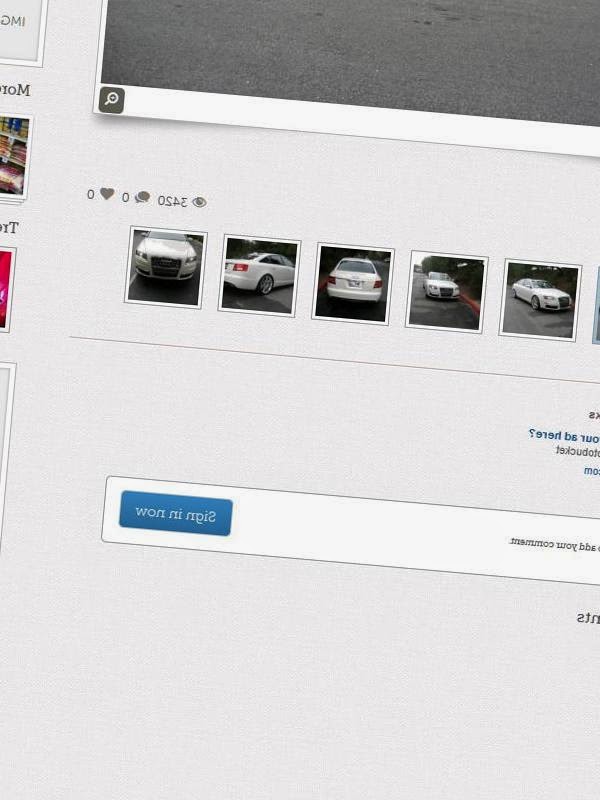Viewport: 600px width, 800px height.
Task: Open the grocery shelf thumbnail in sidebar
Action: pyautogui.click(x=12, y=156)
